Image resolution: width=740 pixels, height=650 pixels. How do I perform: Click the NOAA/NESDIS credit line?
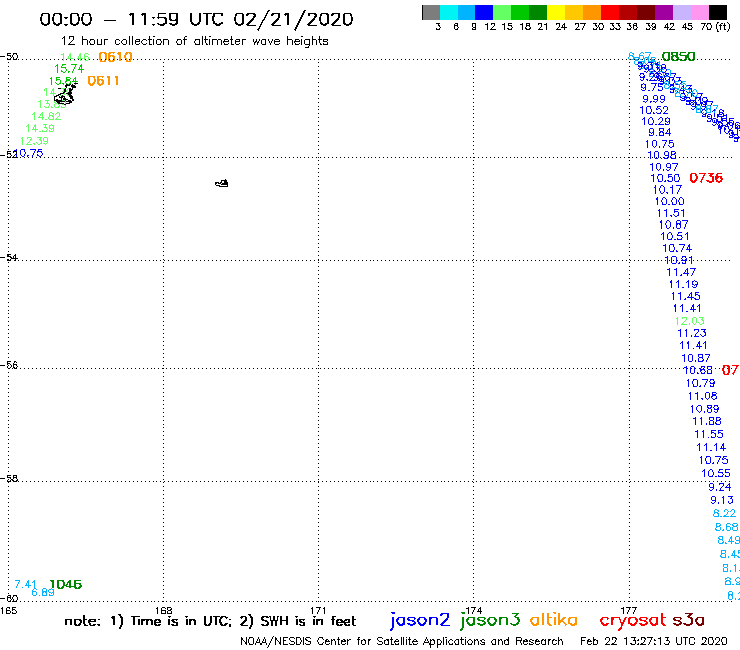[x=402, y=641]
